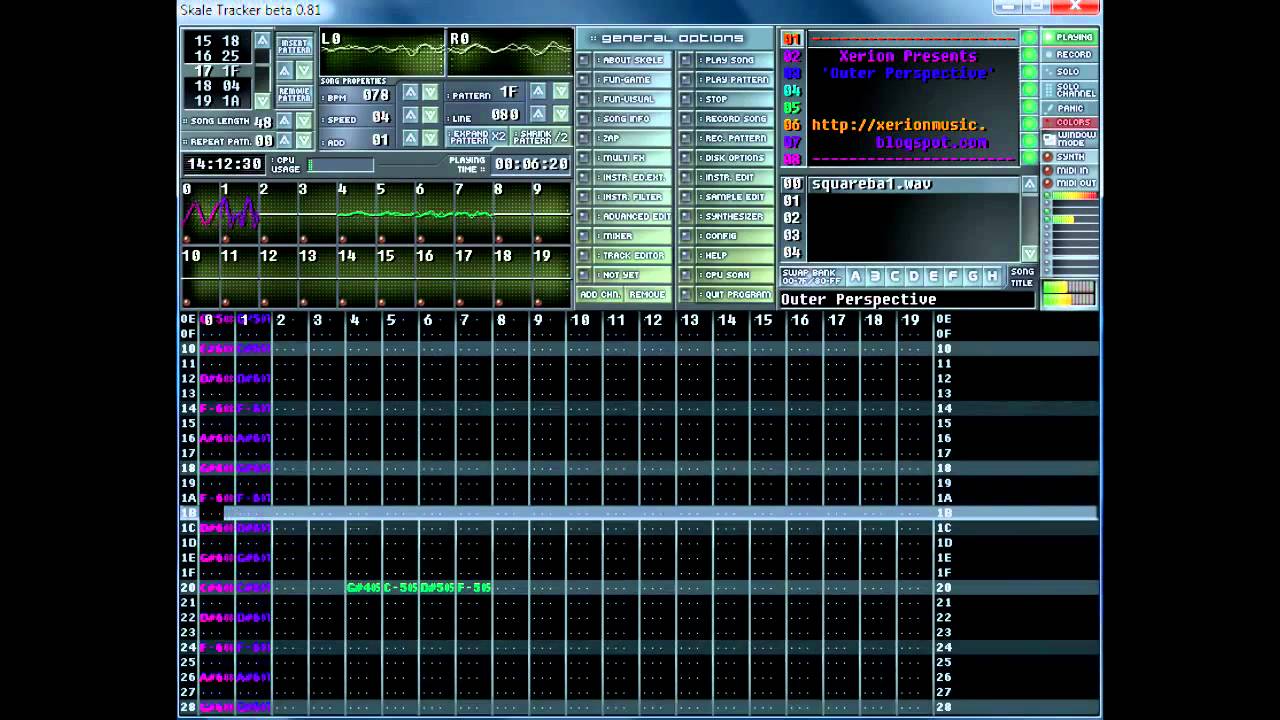Open the Colors setting
Image resolution: width=1280 pixels, height=720 pixels.
click(x=1070, y=123)
